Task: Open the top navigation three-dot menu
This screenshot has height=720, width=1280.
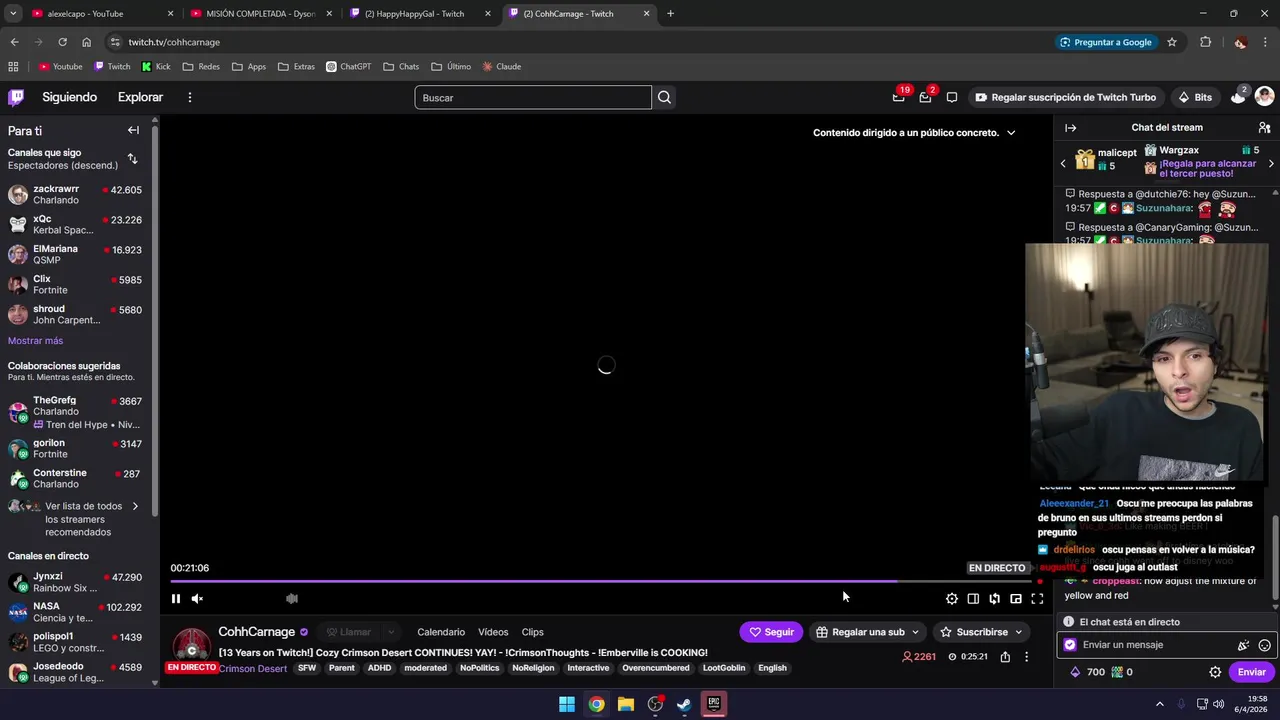Action: pyautogui.click(x=189, y=97)
